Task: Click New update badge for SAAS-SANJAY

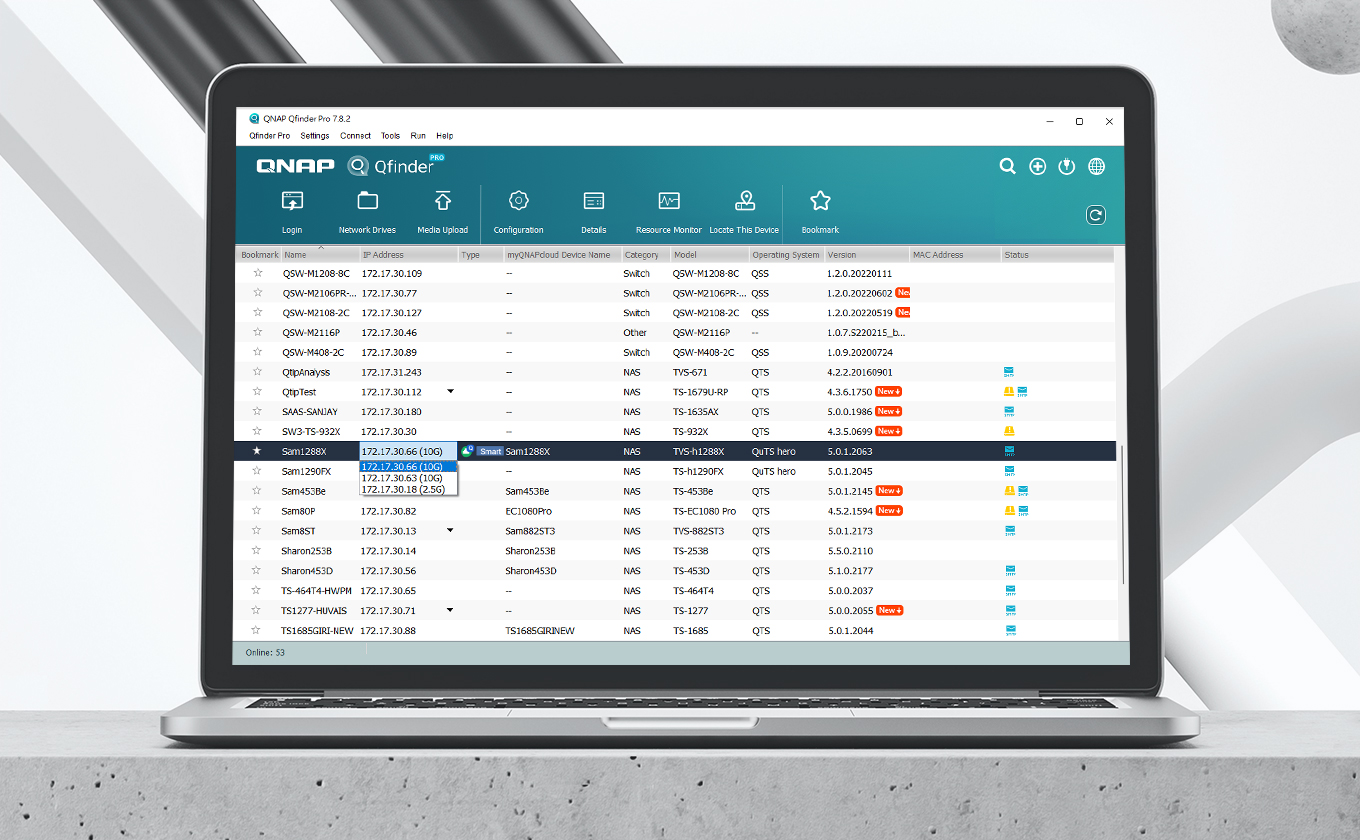Action: coord(888,411)
